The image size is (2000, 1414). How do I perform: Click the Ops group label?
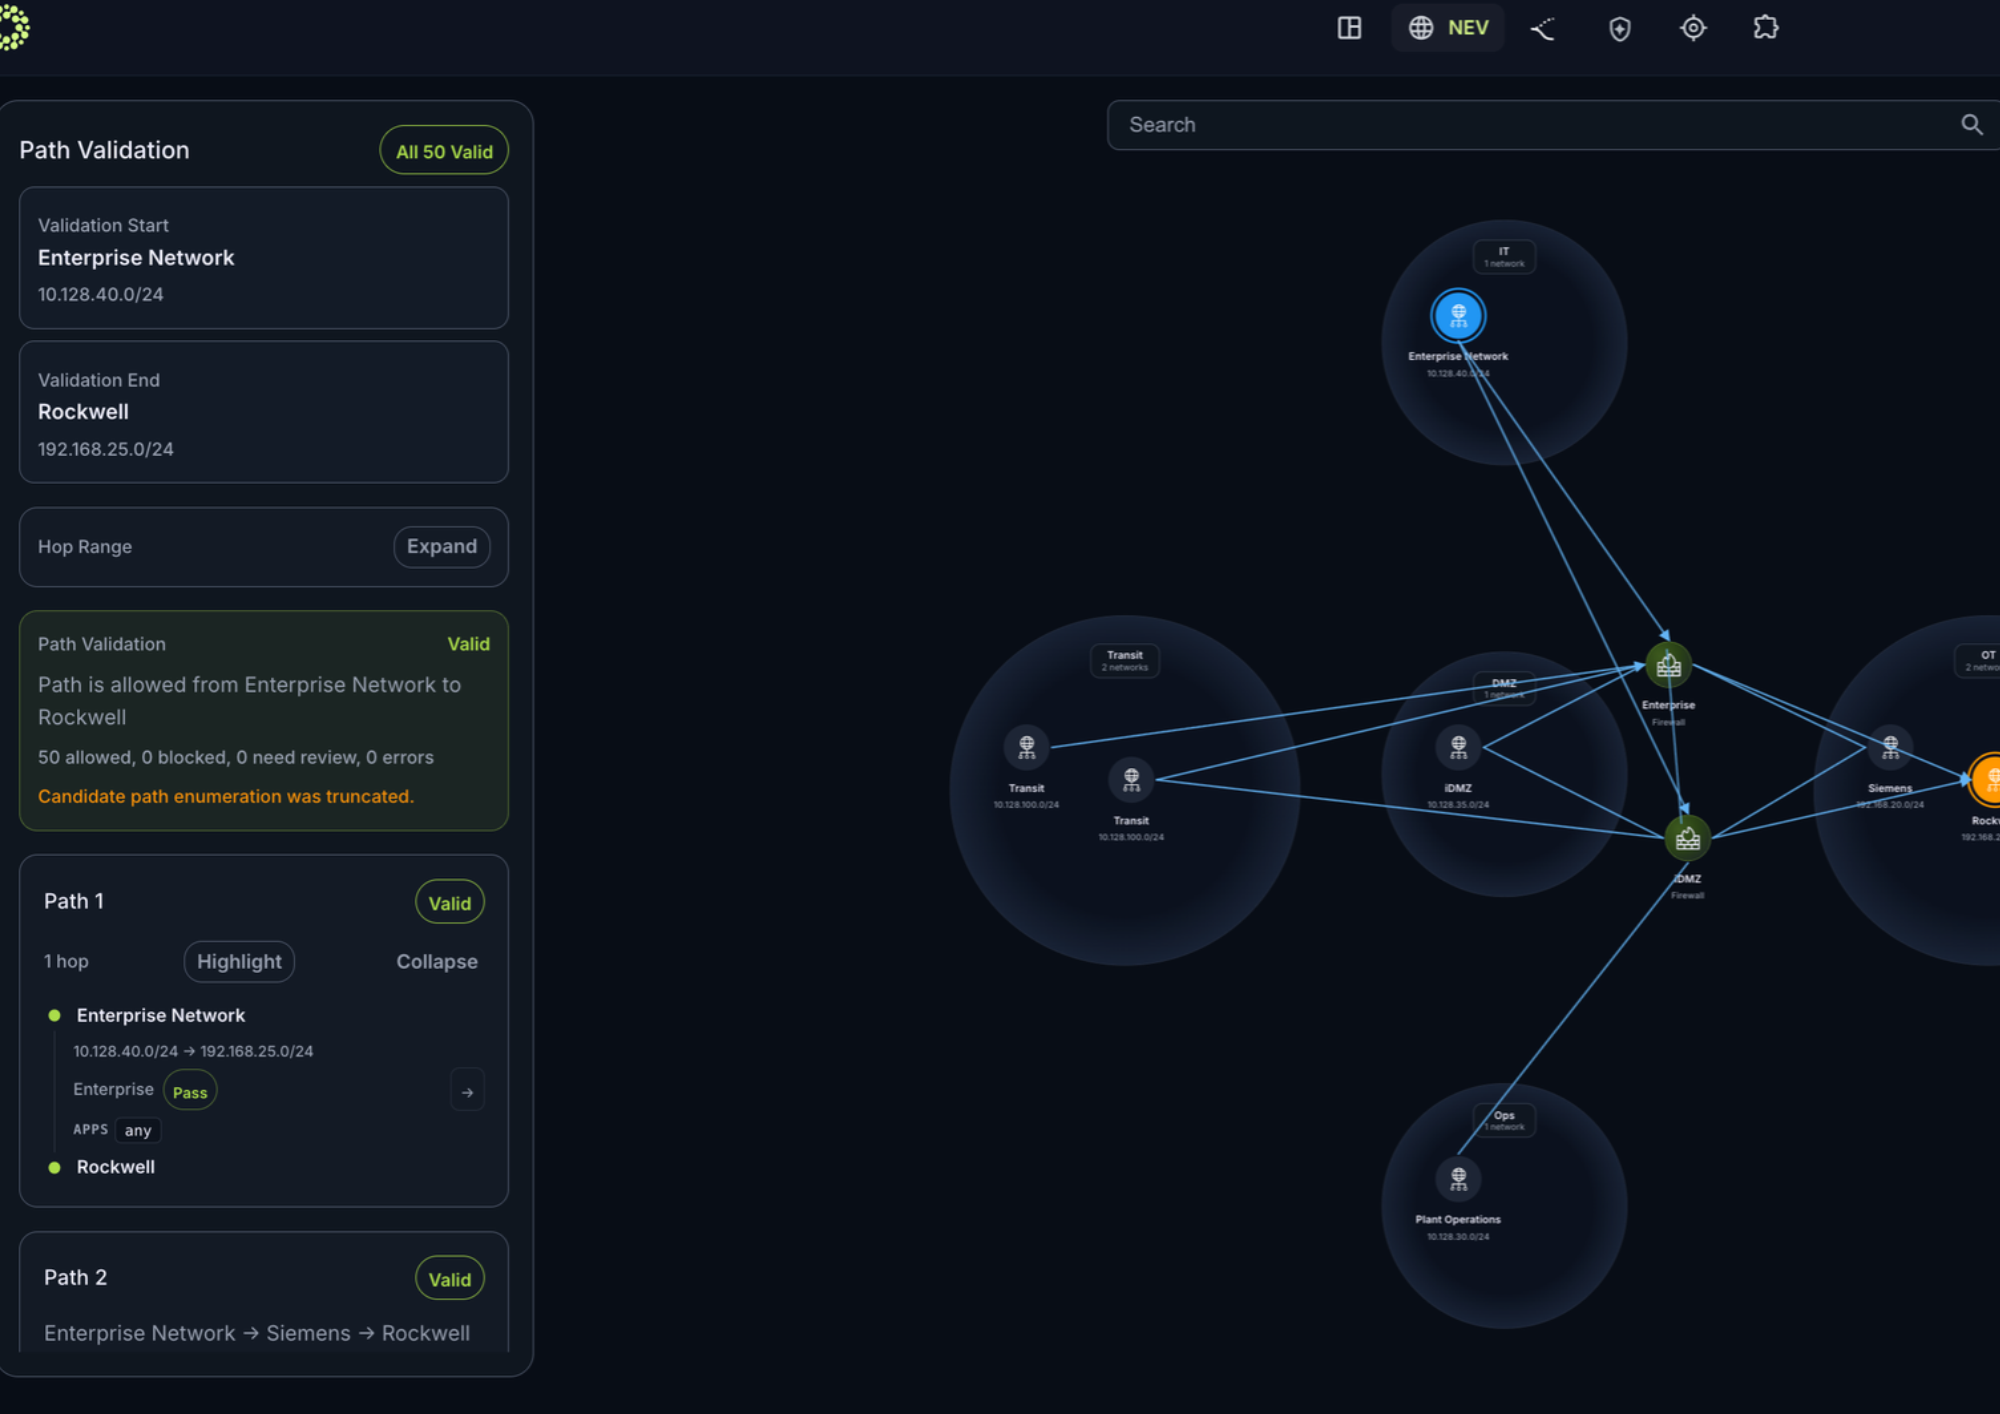click(x=1504, y=1120)
